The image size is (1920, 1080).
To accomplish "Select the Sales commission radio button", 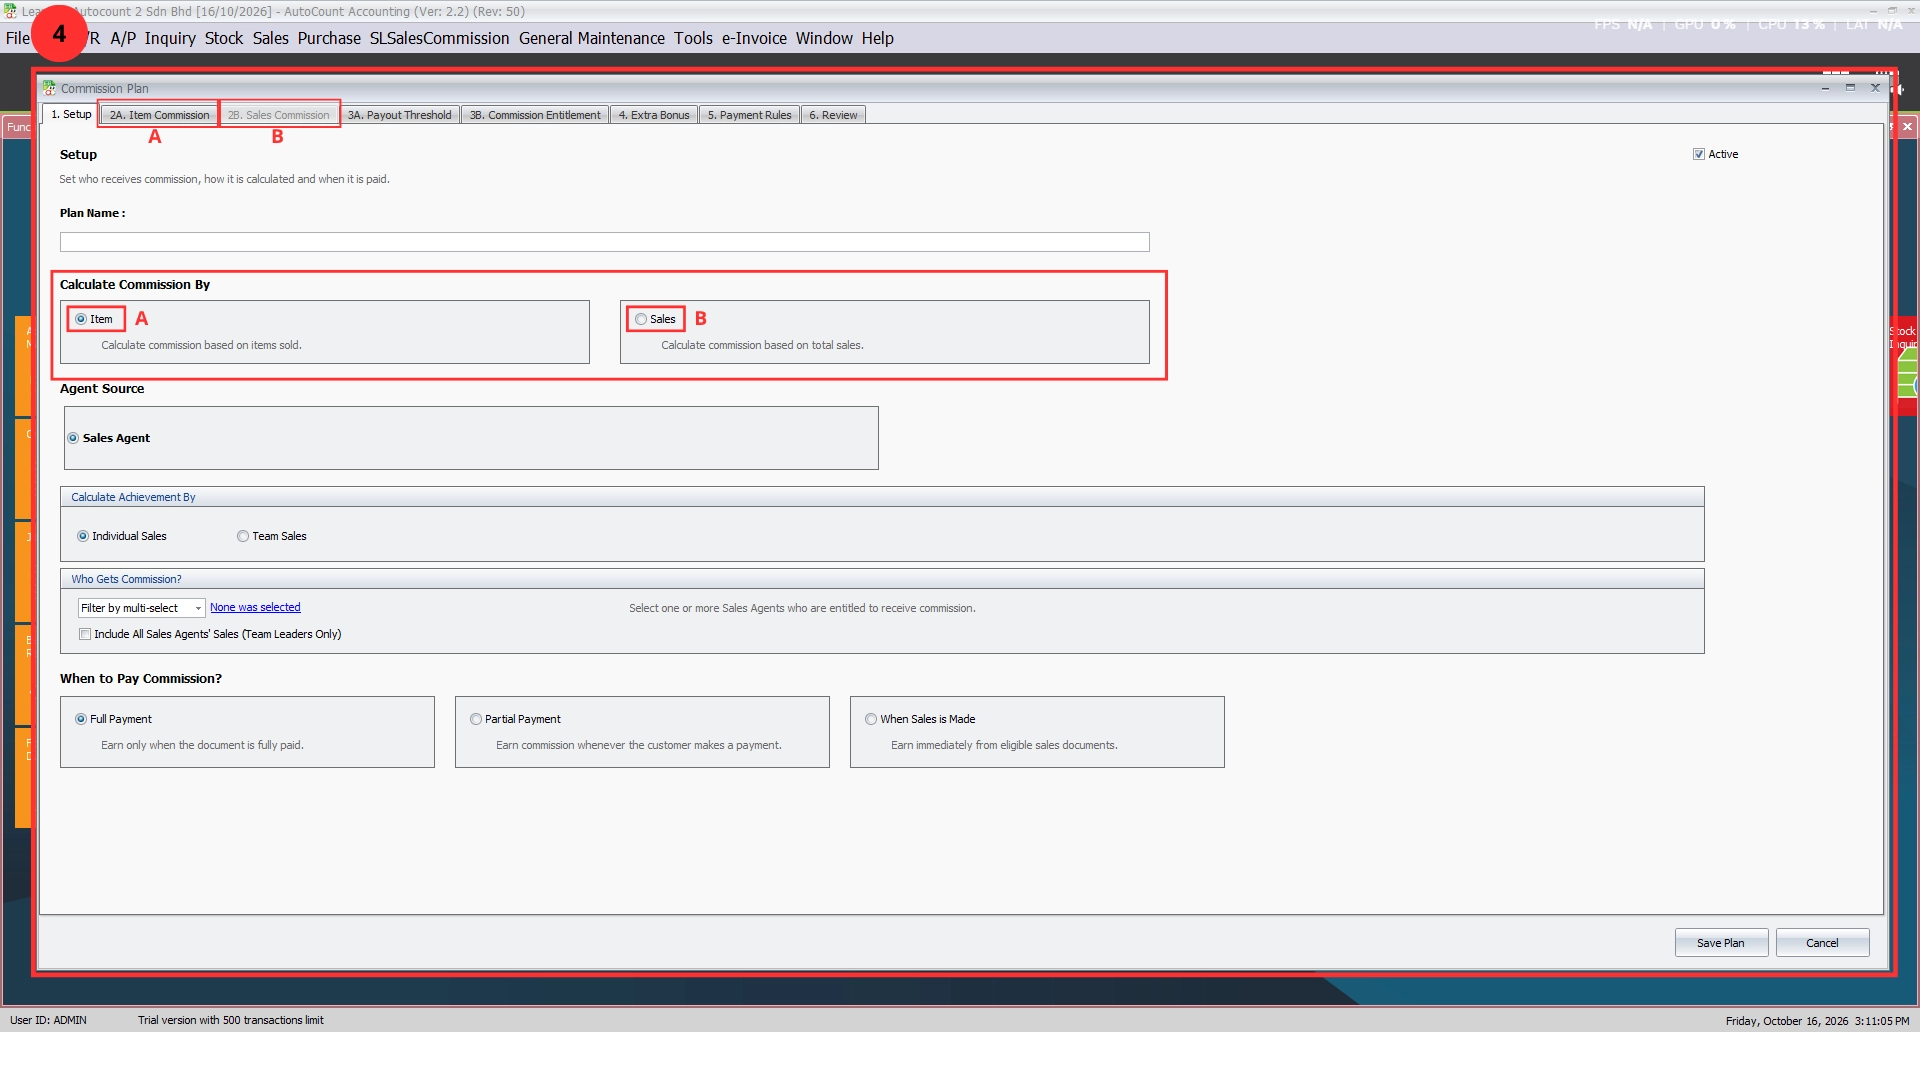I will point(641,319).
